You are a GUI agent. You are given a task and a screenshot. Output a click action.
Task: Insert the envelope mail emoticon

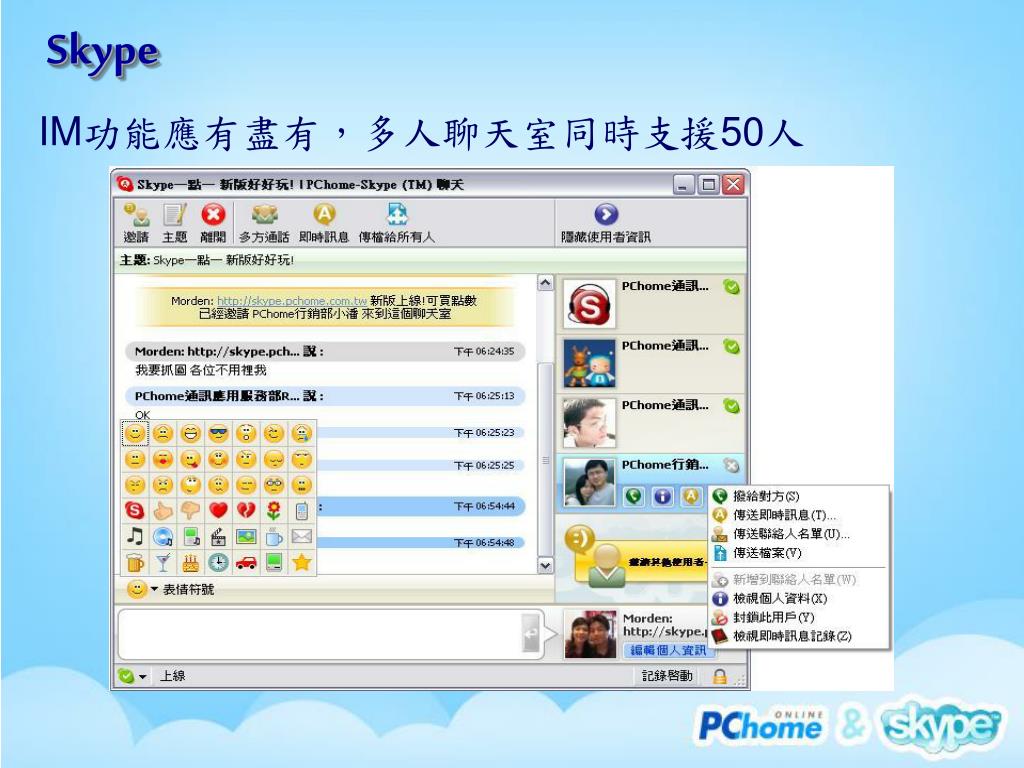point(301,537)
